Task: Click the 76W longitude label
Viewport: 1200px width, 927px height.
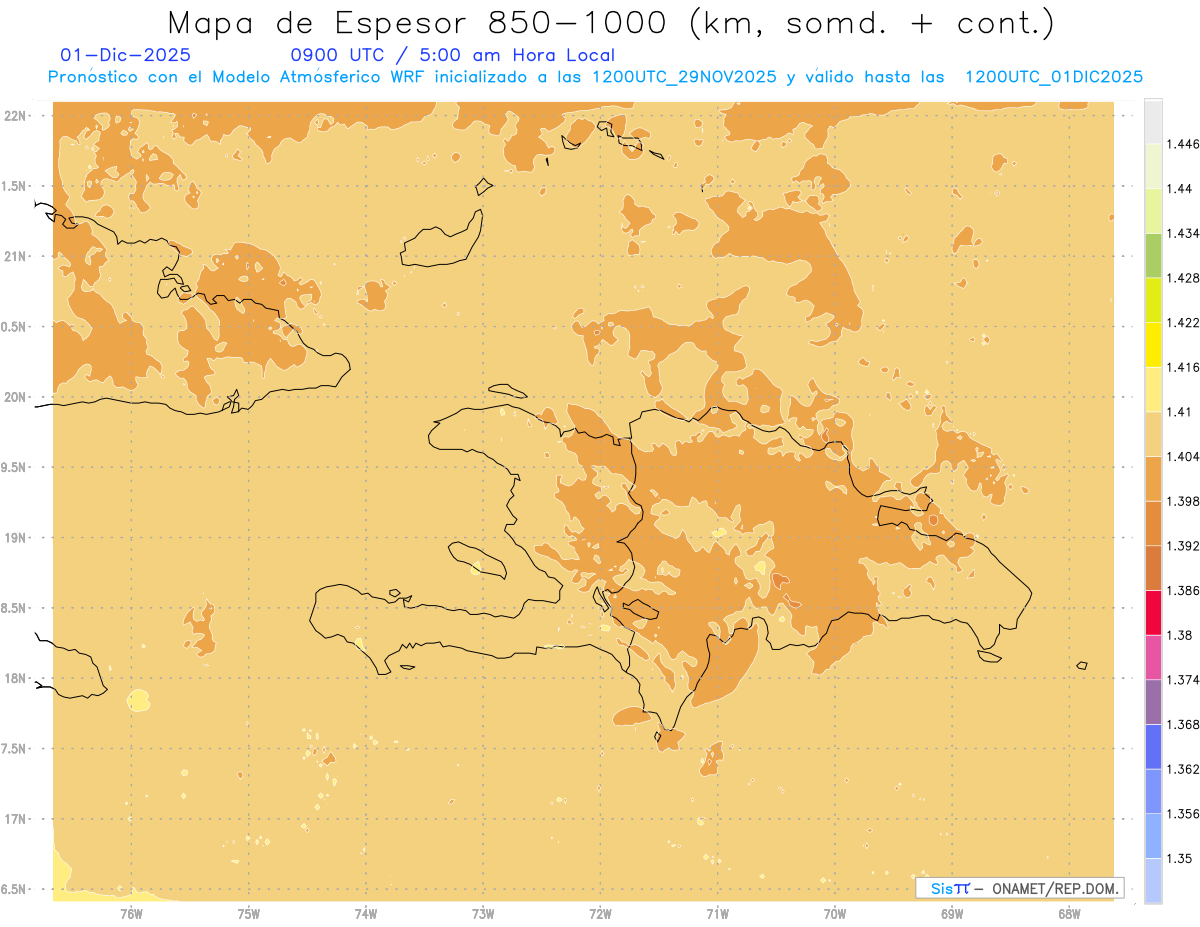Action: click(131, 913)
